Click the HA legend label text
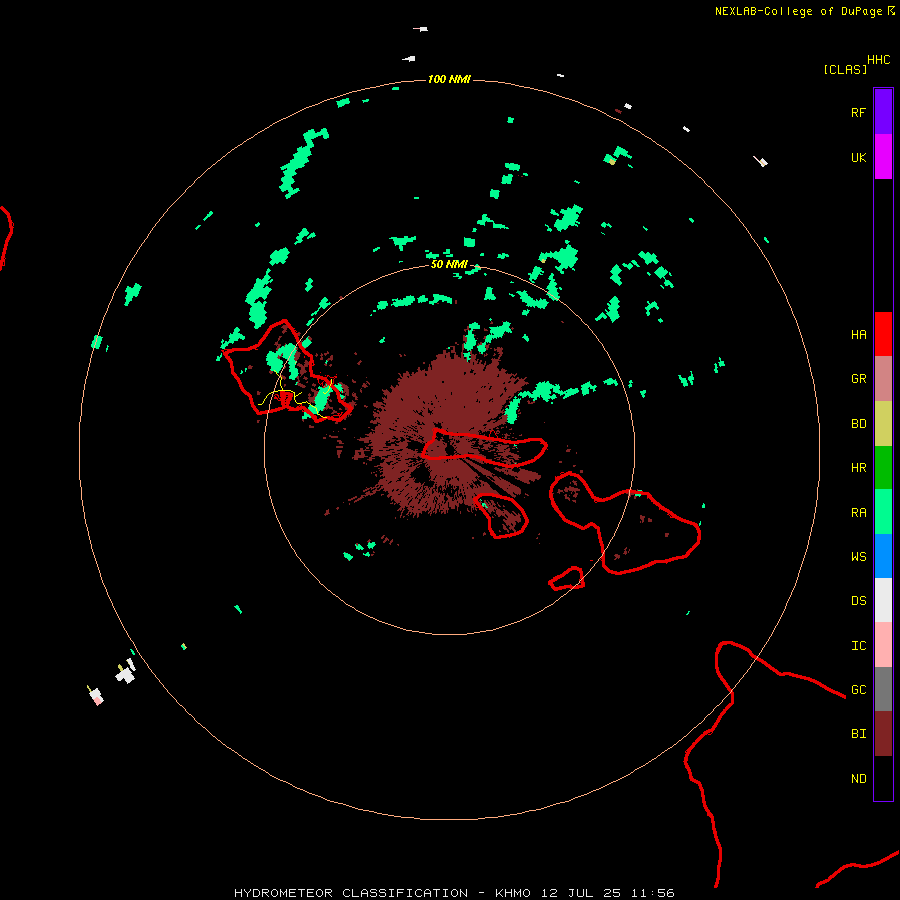 (x=859, y=335)
